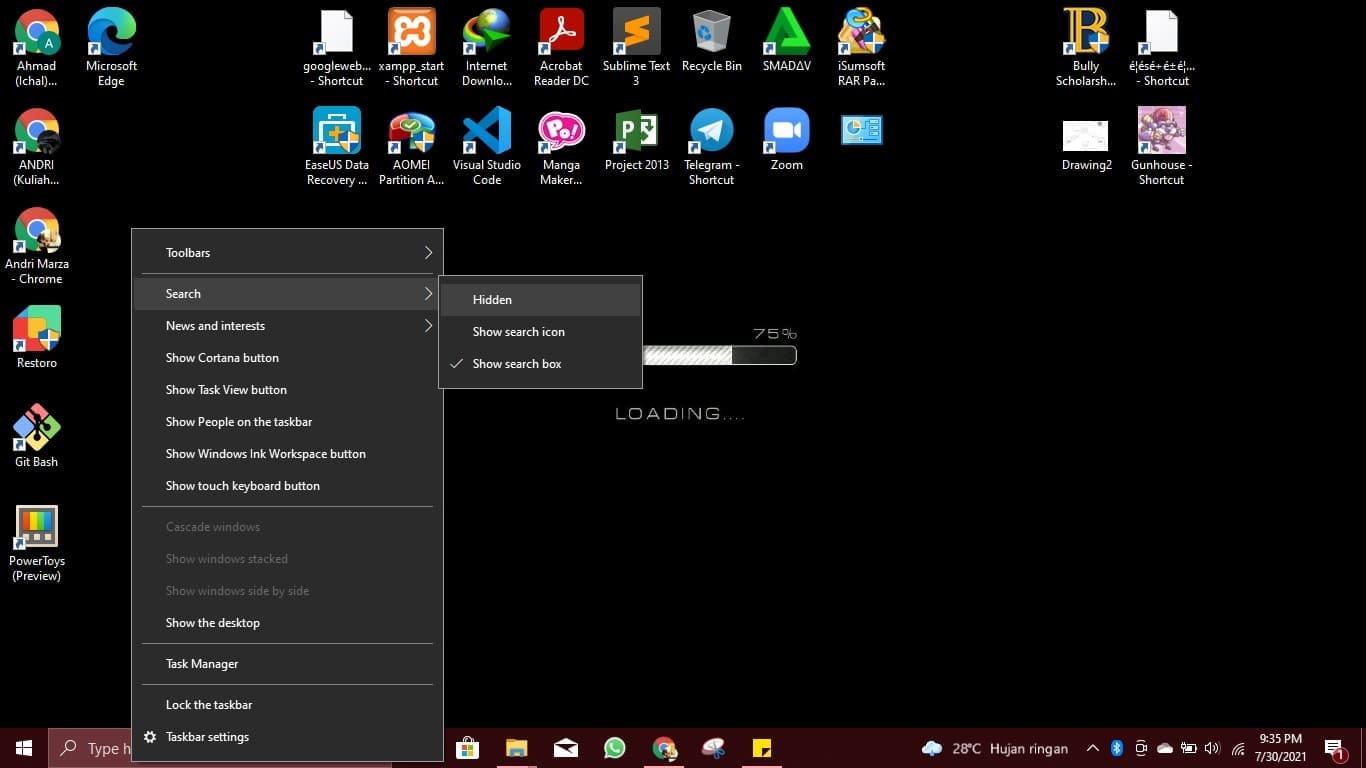Screen dimensions: 1366x768
Task: Click the WhatsApp icon in the taskbar
Action: (x=614, y=748)
